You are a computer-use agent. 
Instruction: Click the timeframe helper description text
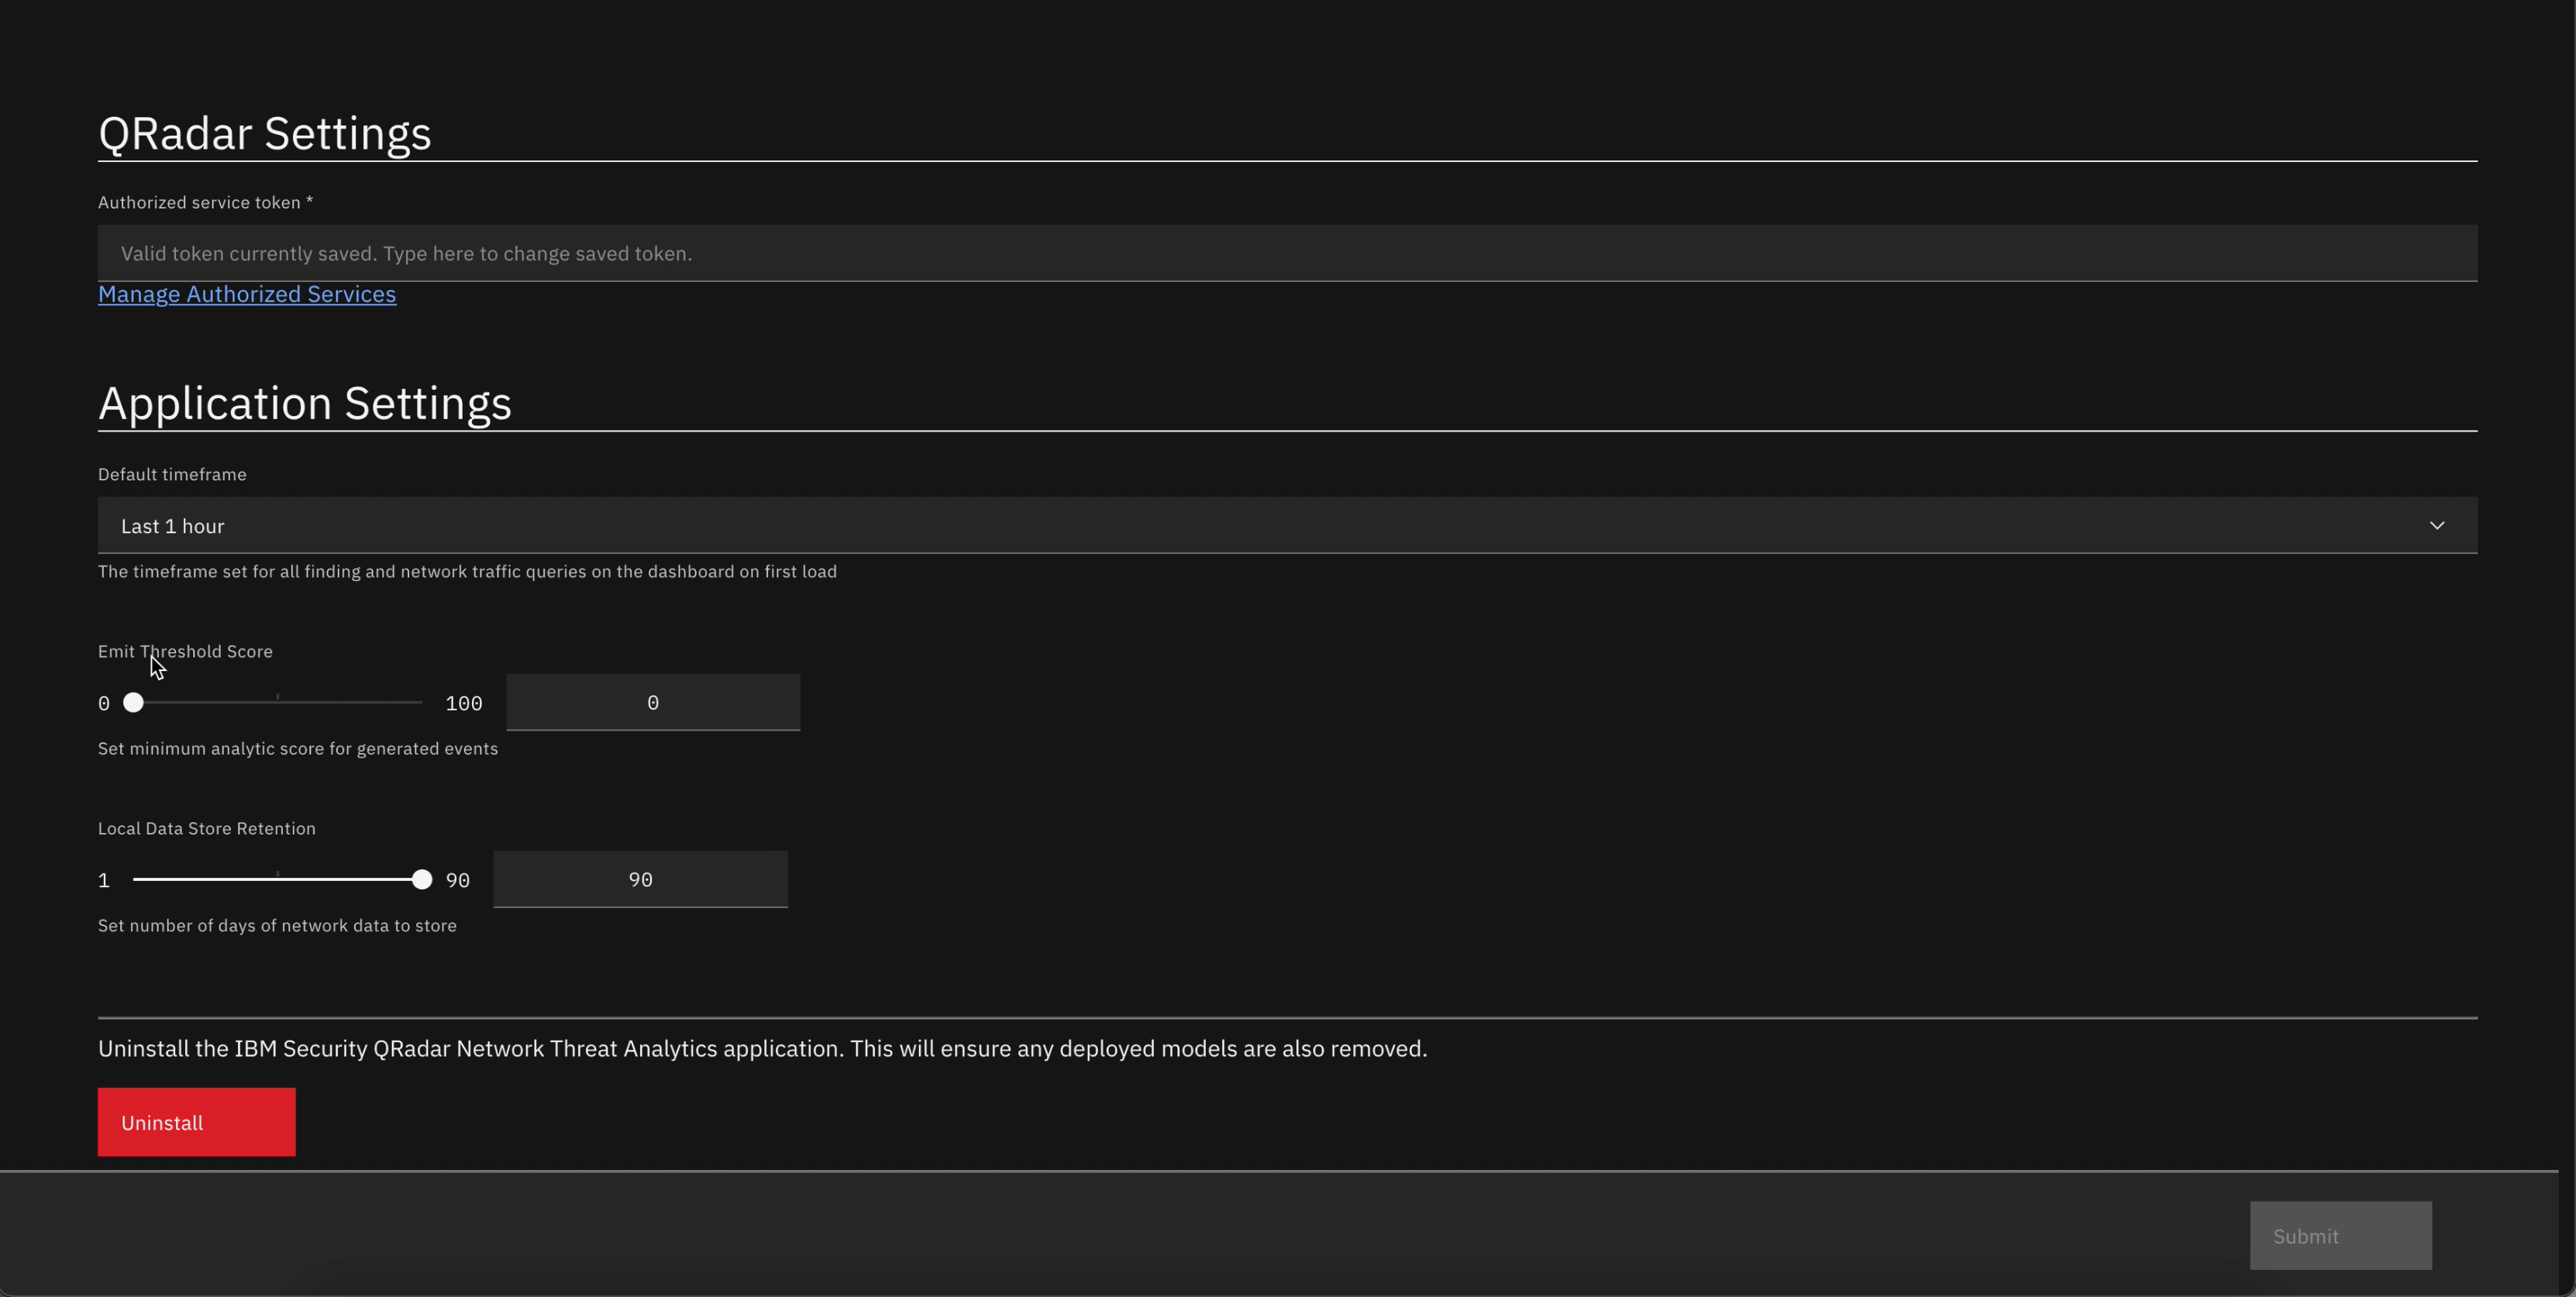[x=467, y=572]
